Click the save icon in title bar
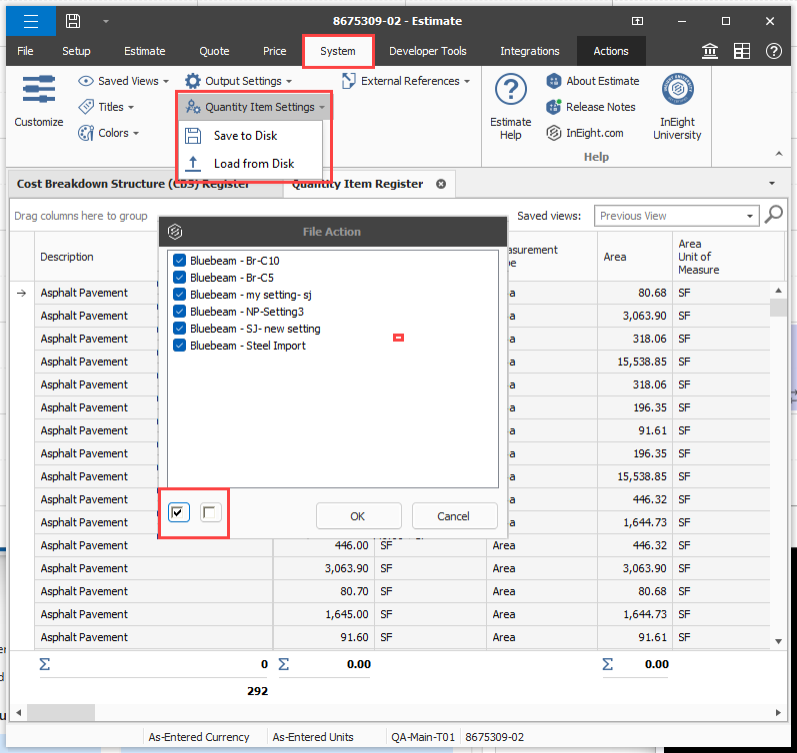Viewport: 797px width, 753px height. [73, 21]
